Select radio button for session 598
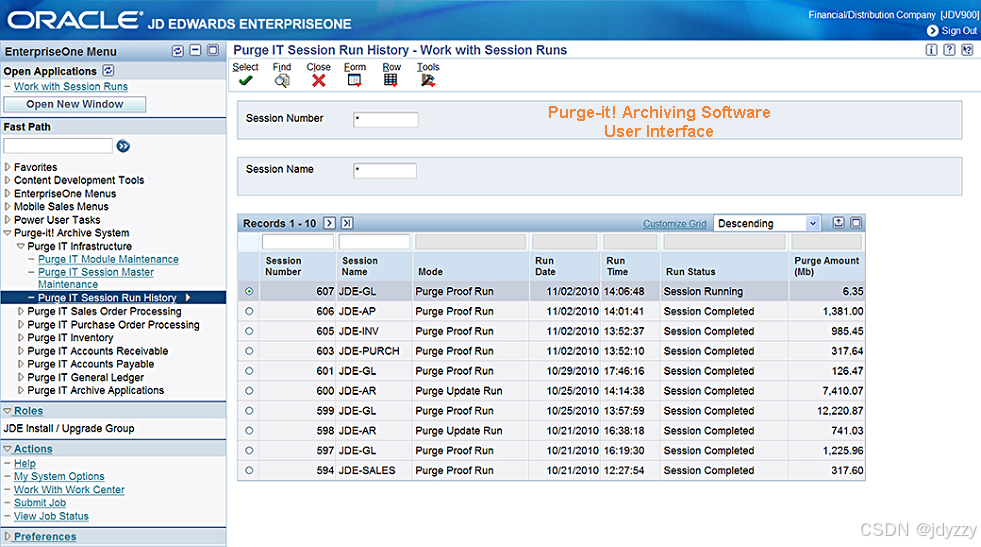981x547 pixels. [x=250, y=431]
